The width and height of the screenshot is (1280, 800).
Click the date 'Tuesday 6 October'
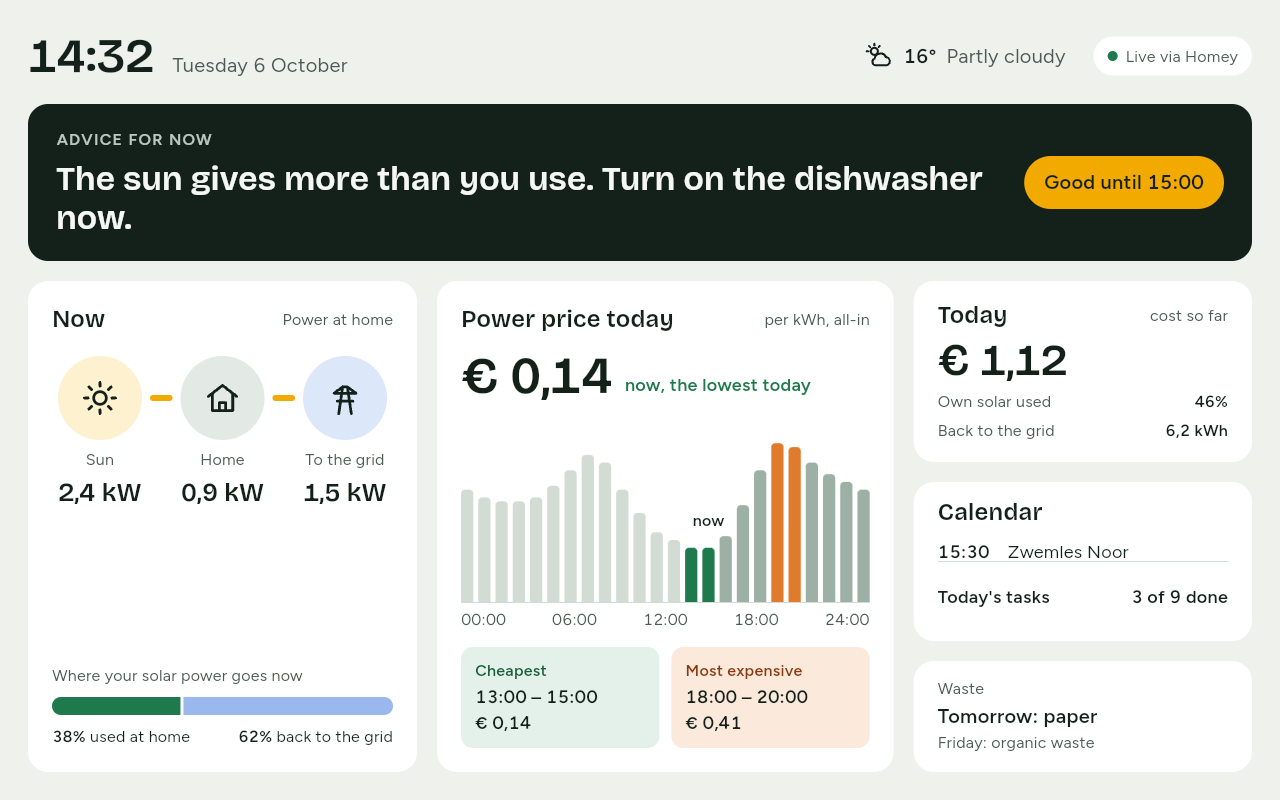coord(260,65)
